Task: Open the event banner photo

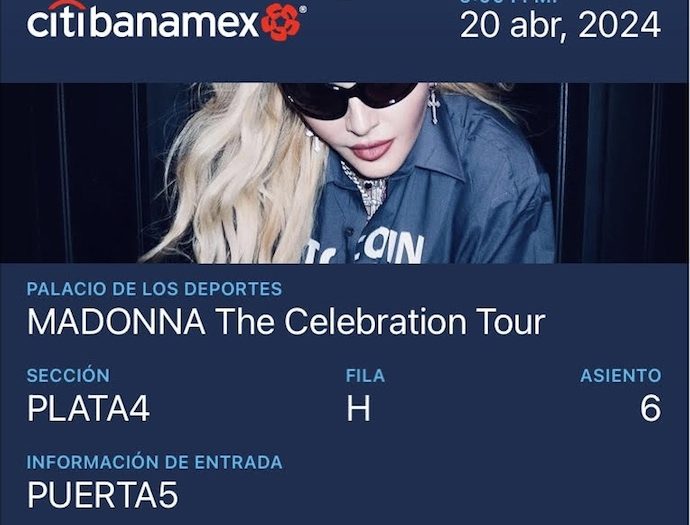Action: tap(344, 173)
